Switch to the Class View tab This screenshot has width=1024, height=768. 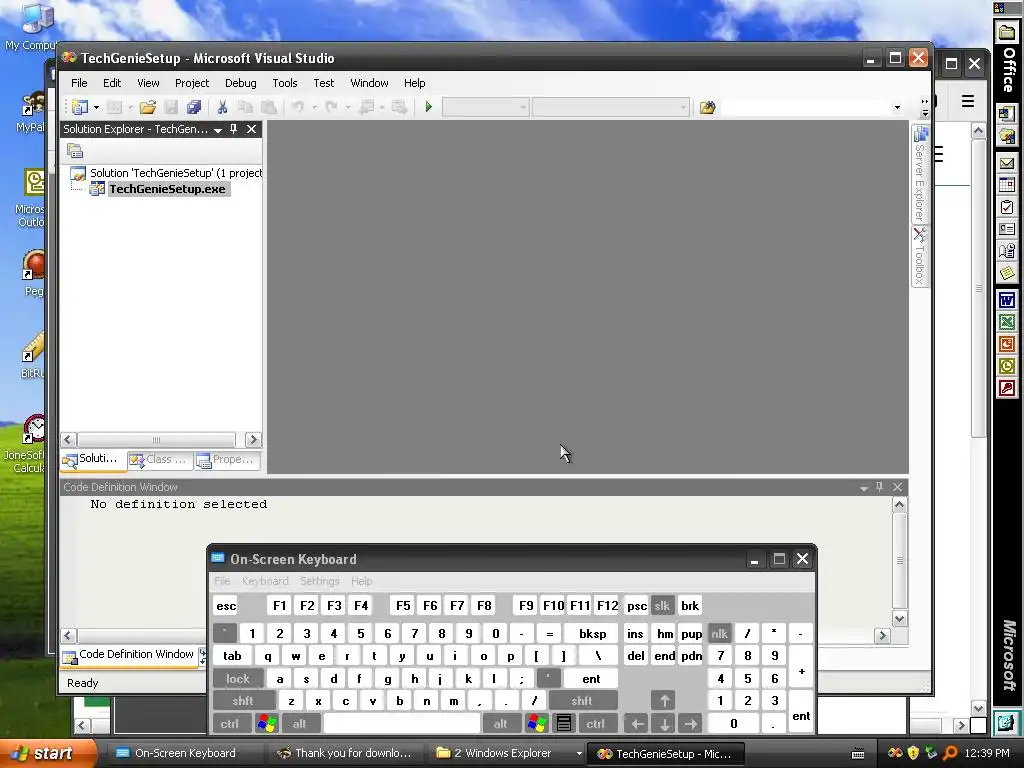tap(159, 460)
